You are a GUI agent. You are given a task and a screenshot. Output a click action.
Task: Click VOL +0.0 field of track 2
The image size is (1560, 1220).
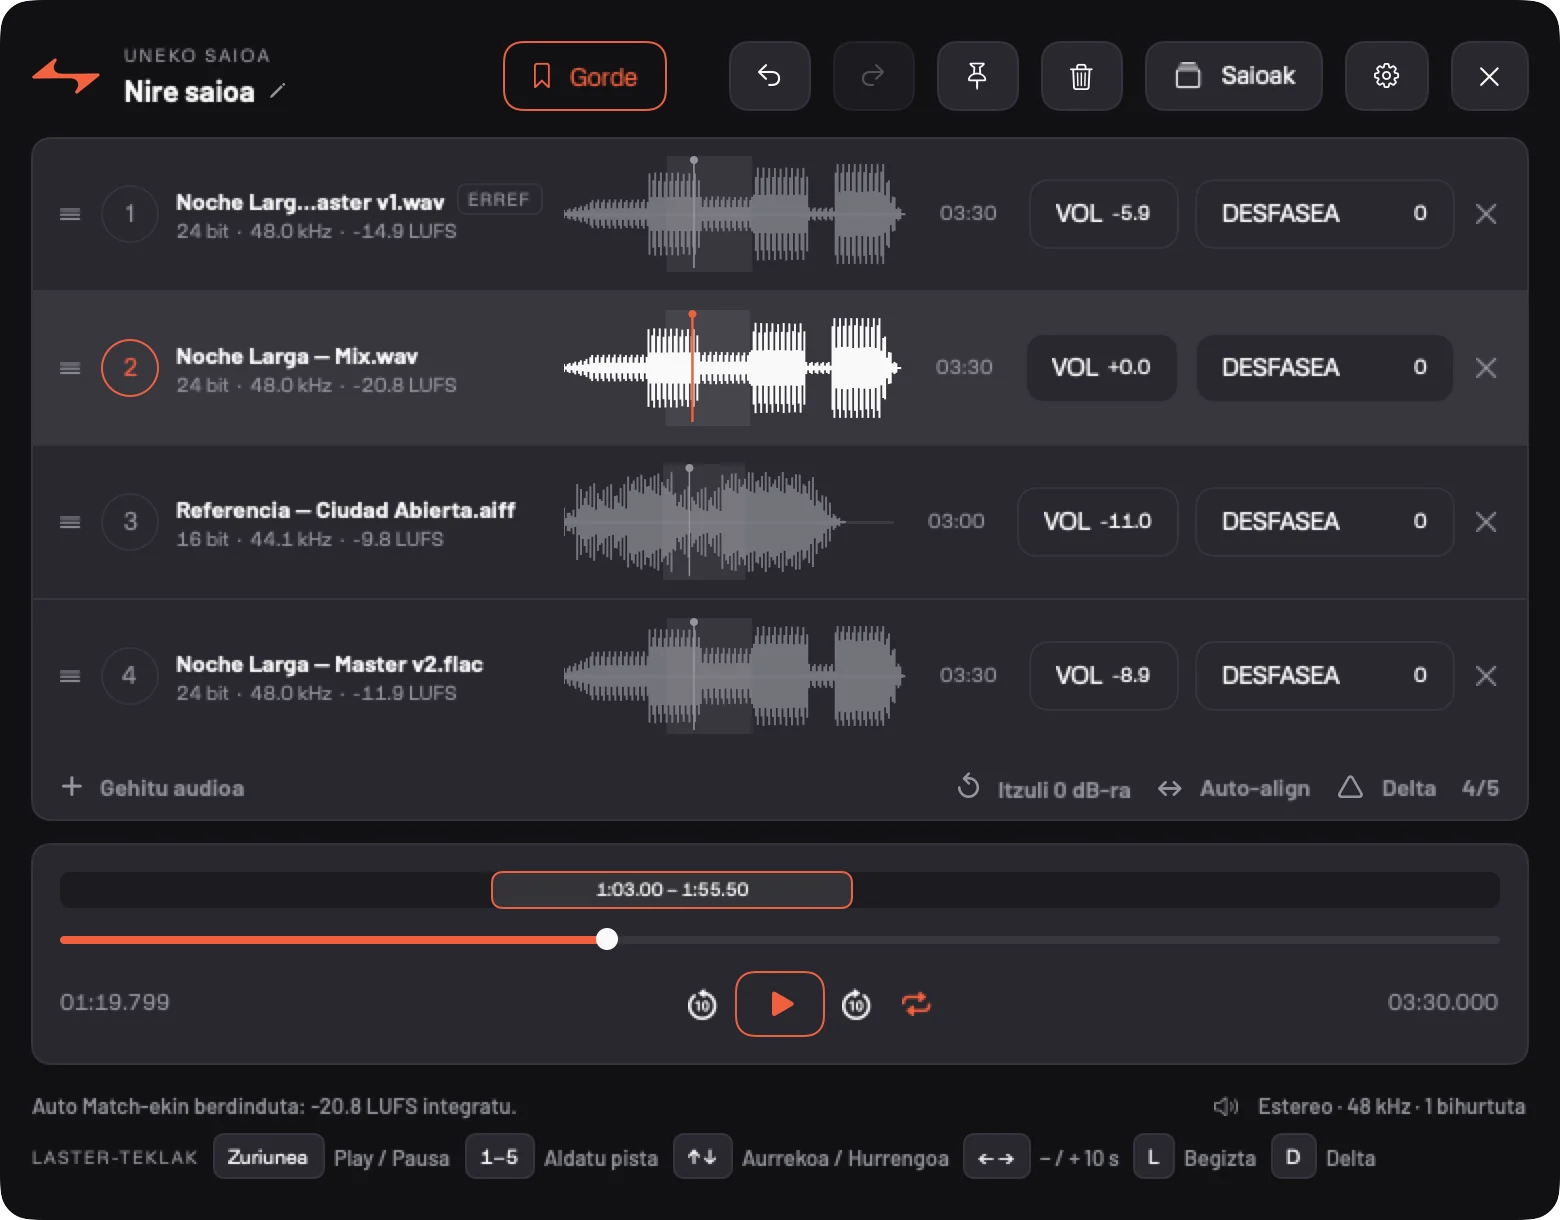click(1102, 368)
